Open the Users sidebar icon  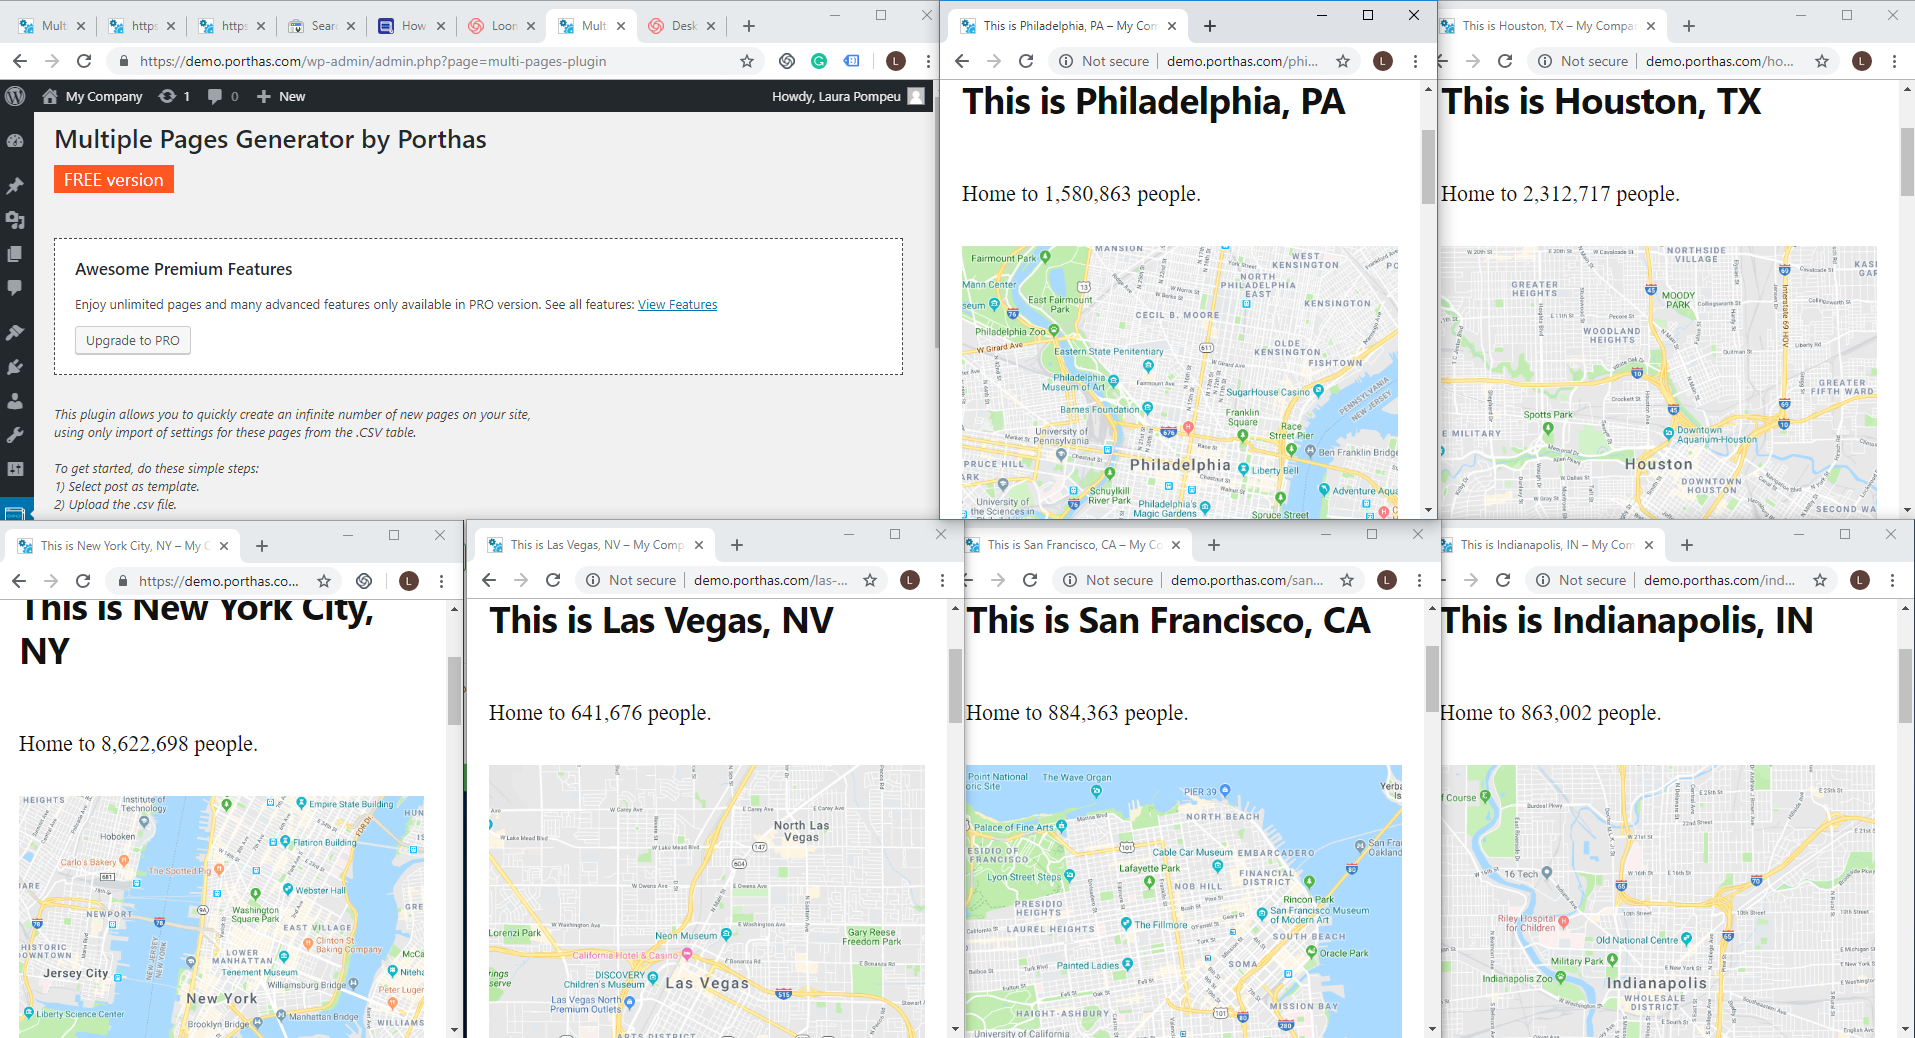click(15, 401)
